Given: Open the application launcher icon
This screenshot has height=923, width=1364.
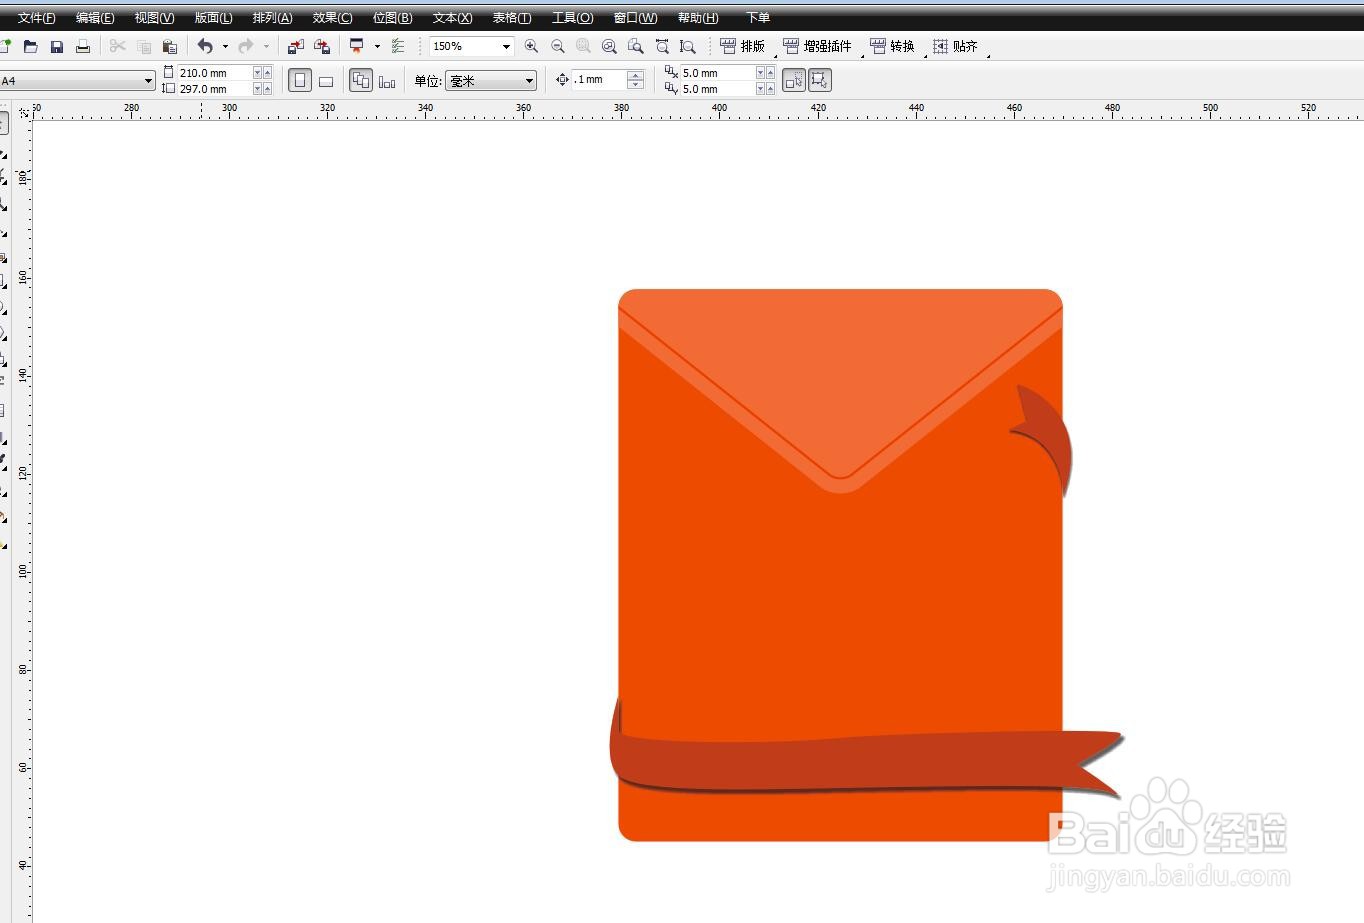Looking at the screenshot, I should (356, 46).
